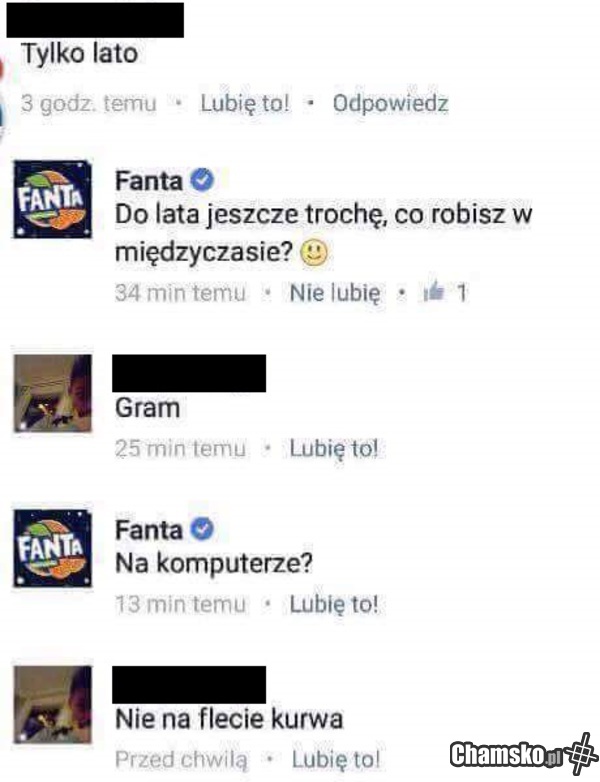Click the '34 min temu' timestamp
The height and width of the screenshot is (782, 600).
point(181,293)
